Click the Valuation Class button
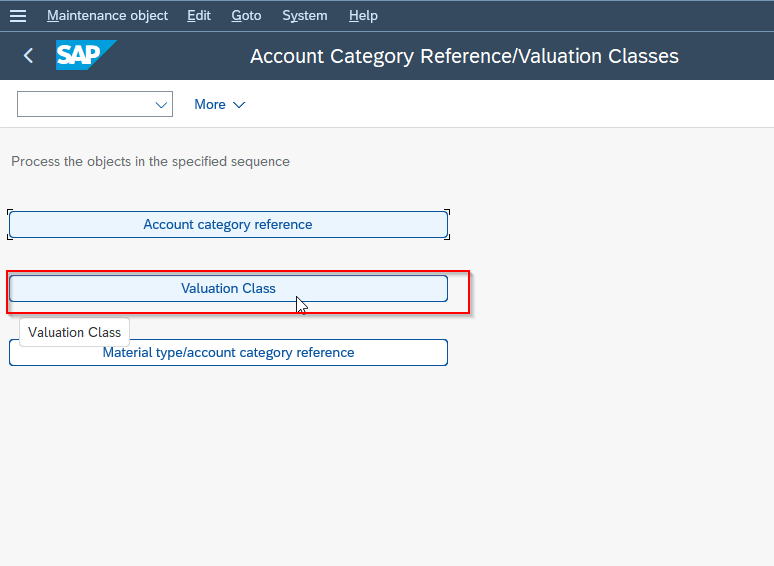Viewport: 774px width, 566px height. click(228, 289)
